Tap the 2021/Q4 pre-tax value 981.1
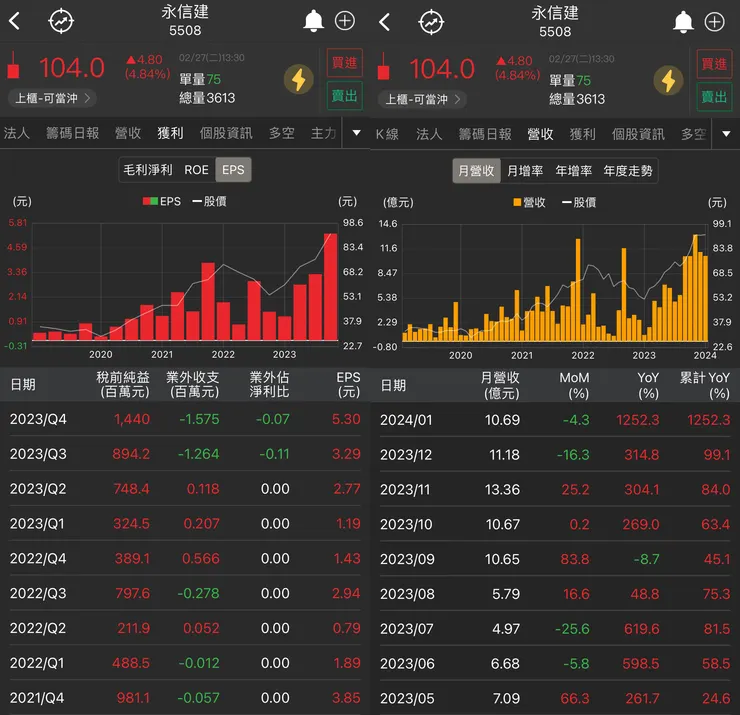The height and width of the screenshot is (715, 740). 133,698
